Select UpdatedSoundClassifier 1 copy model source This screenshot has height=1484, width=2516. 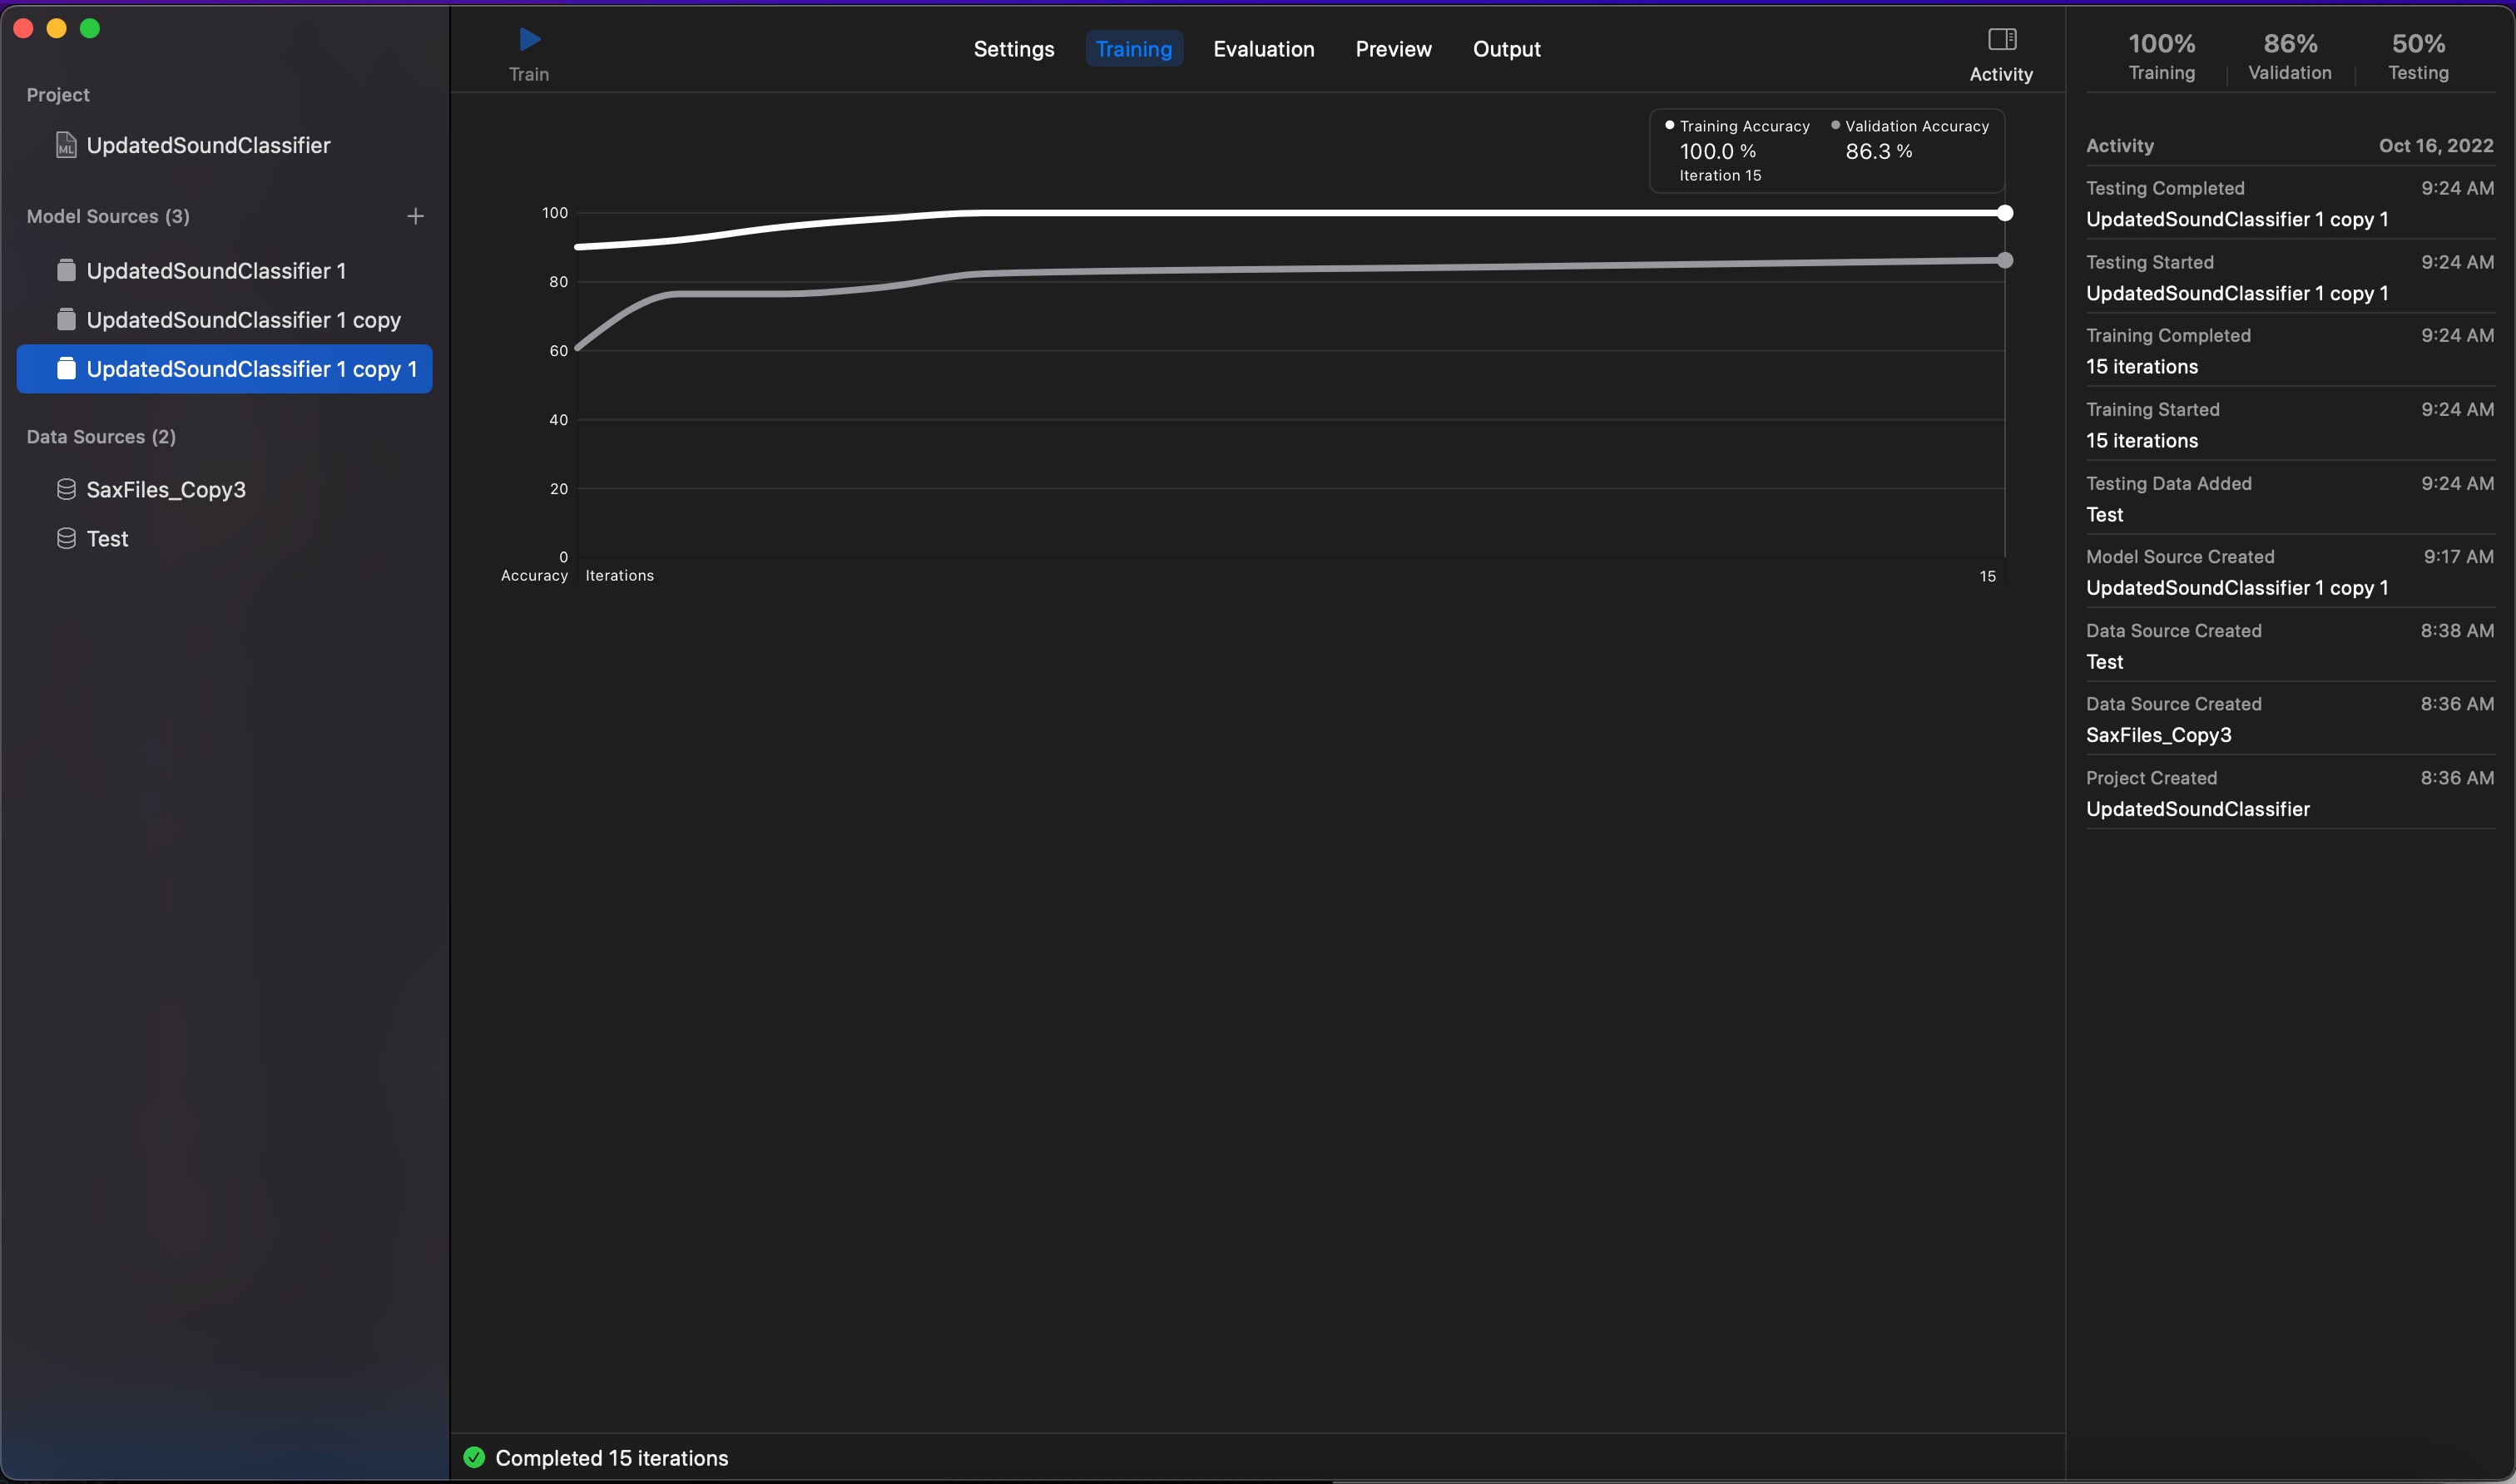(243, 320)
